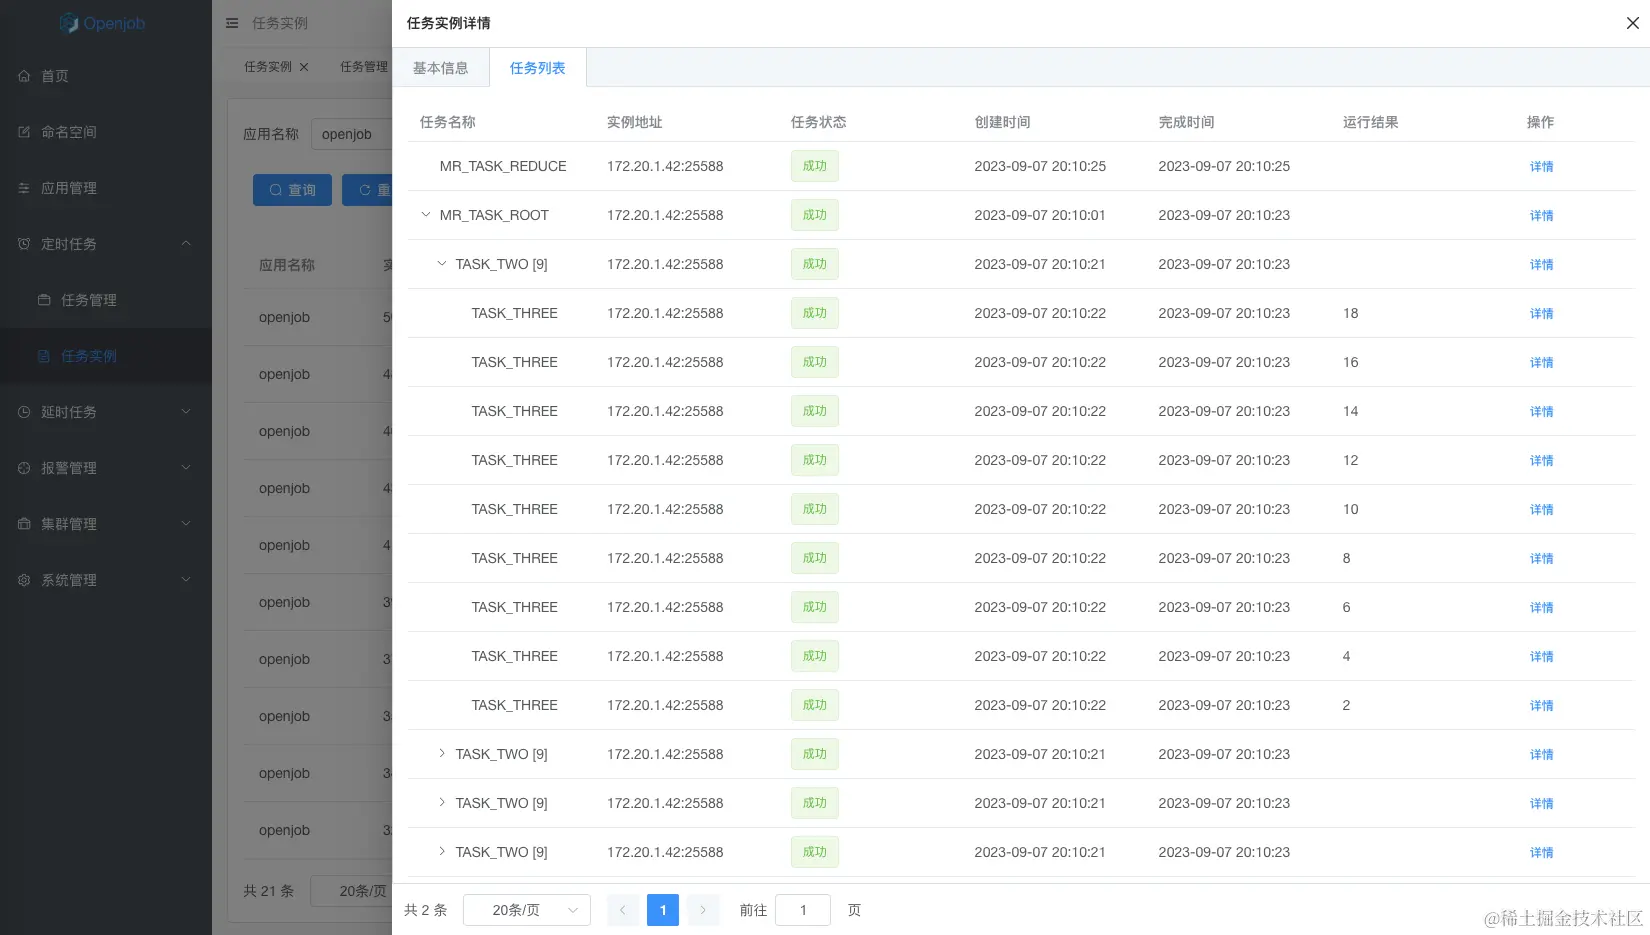This screenshot has height=935, width=1650.
Task: Click the 共 2 条 total count text
Action: [426, 910]
